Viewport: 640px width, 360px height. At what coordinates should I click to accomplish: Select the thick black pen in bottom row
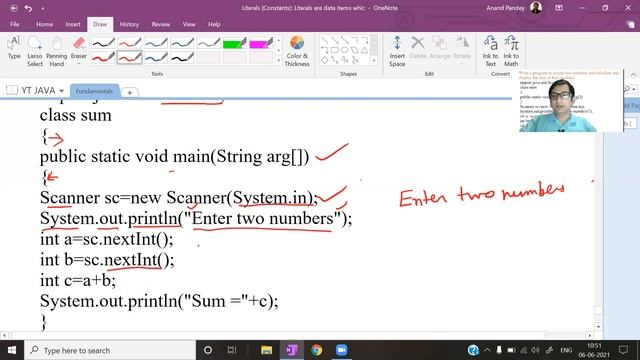[182, 58]
